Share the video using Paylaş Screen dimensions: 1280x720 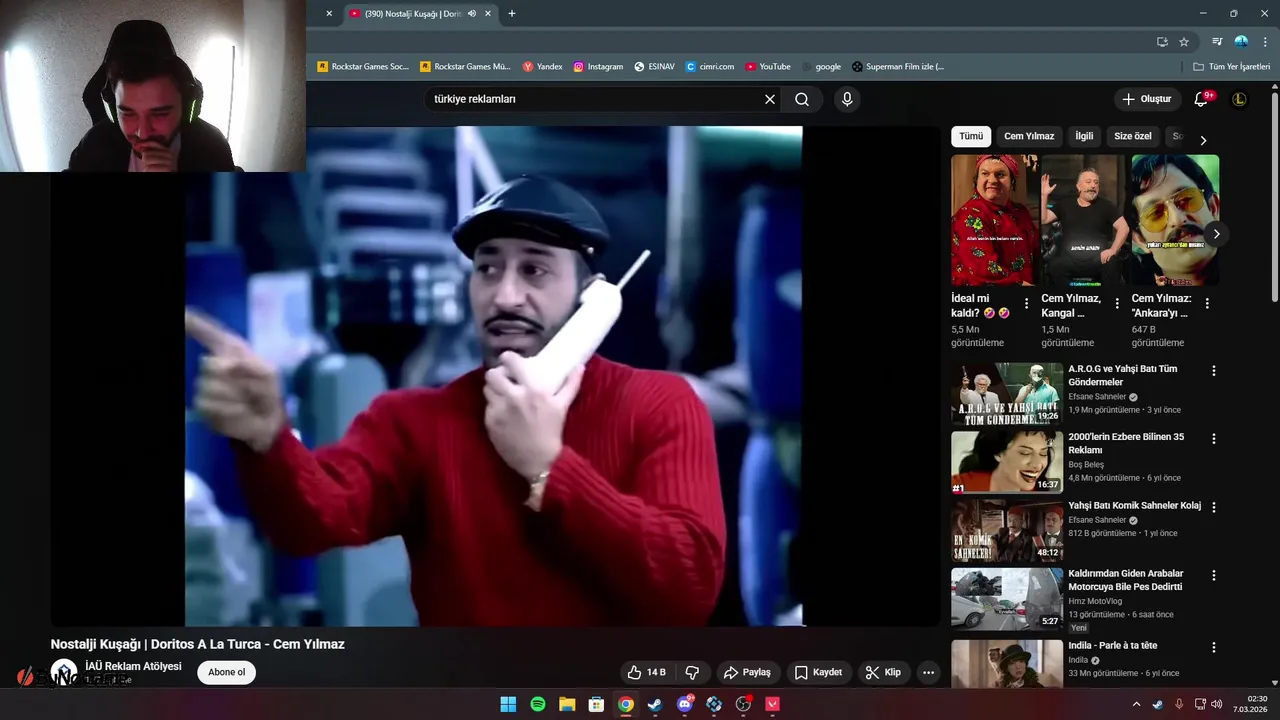[x=748, y=672]
